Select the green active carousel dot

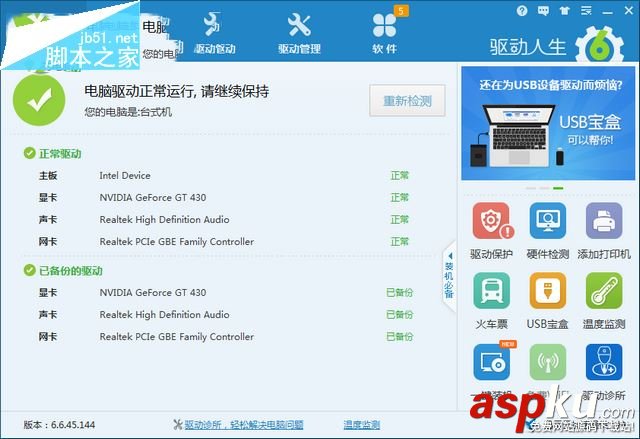558,188
